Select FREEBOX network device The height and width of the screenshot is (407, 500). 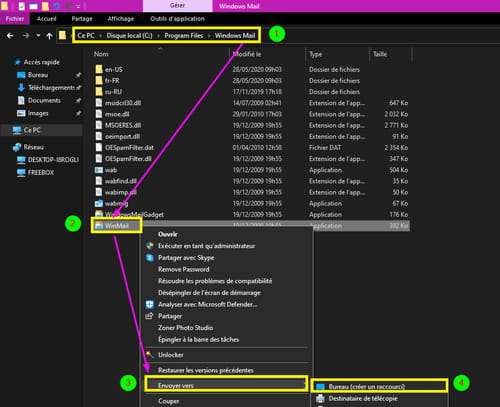pos(41,172)
